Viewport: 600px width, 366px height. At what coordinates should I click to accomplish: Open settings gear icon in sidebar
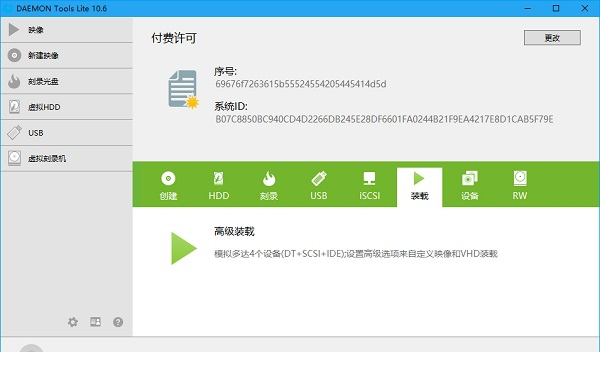(73, 322)
